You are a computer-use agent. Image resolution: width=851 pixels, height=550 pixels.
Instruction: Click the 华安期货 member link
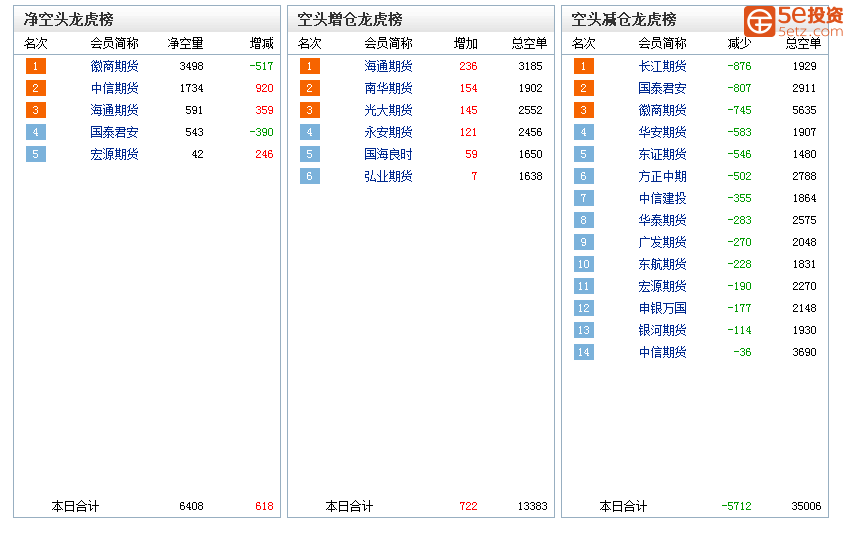coord(662,132)
